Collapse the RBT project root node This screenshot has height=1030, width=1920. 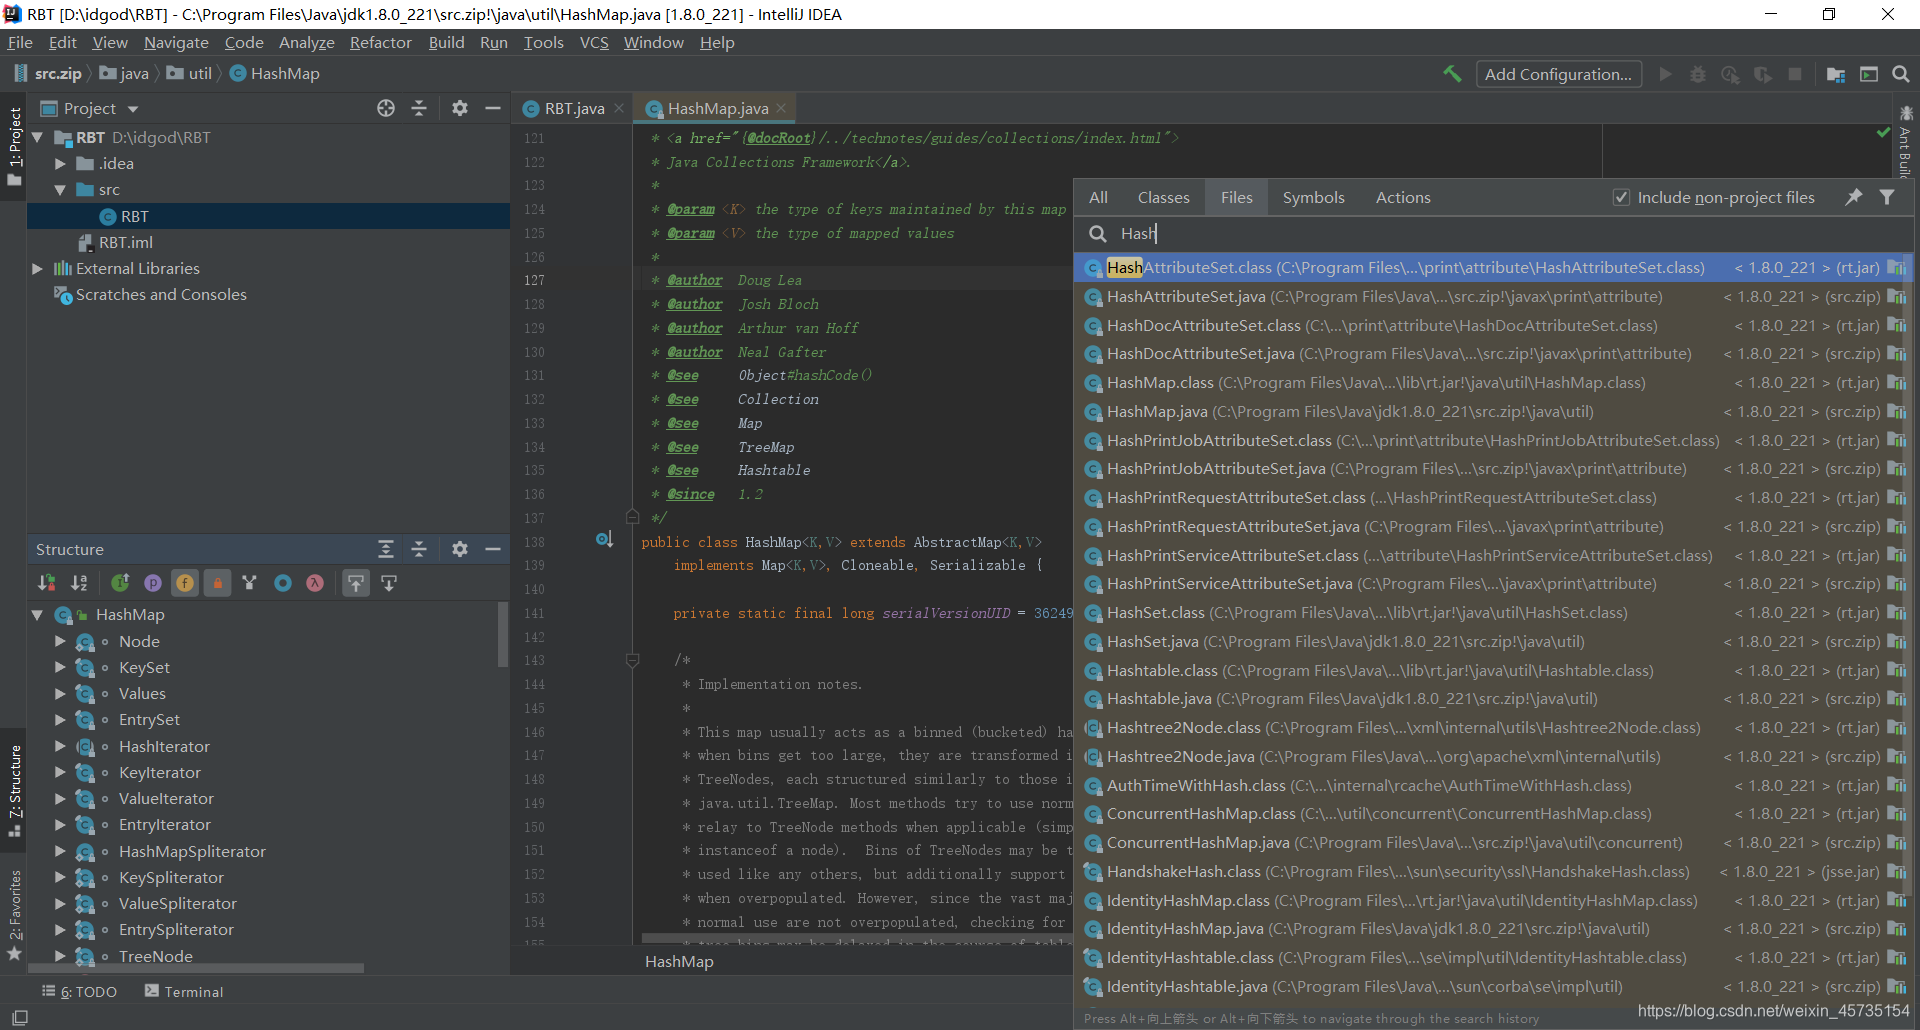click(x=37, y=137)
